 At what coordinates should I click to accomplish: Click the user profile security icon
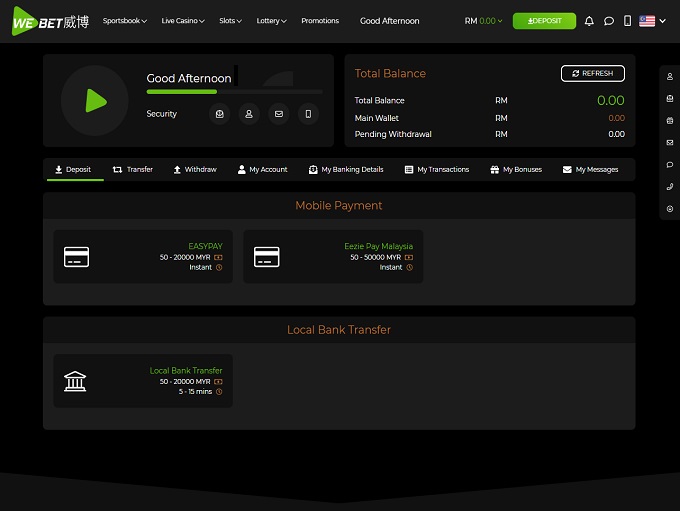248,114
